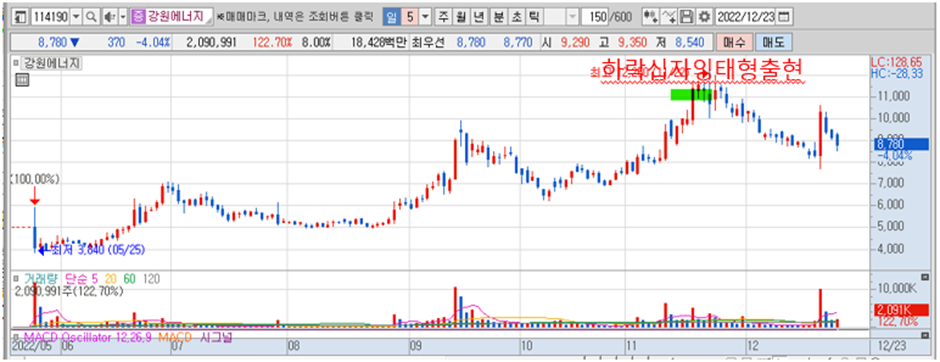Click the (100.00%) label on chart

(x=35, y=179)
